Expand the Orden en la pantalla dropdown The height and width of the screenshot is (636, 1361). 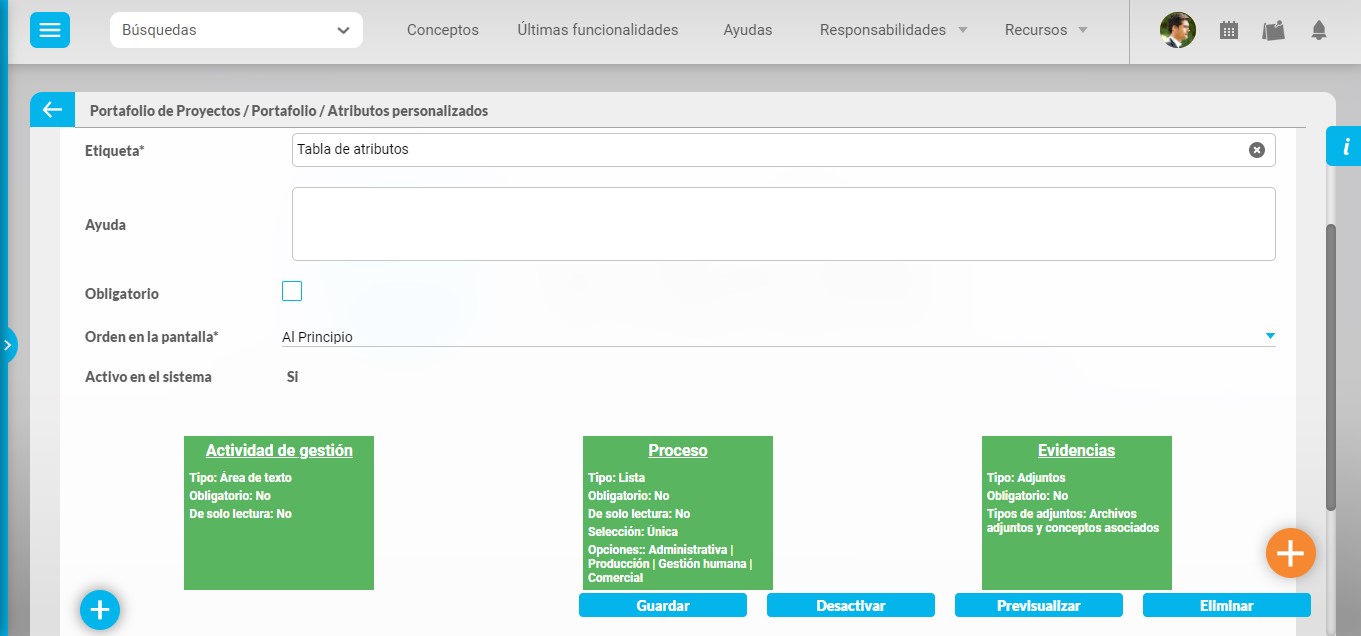[1269, 336]
